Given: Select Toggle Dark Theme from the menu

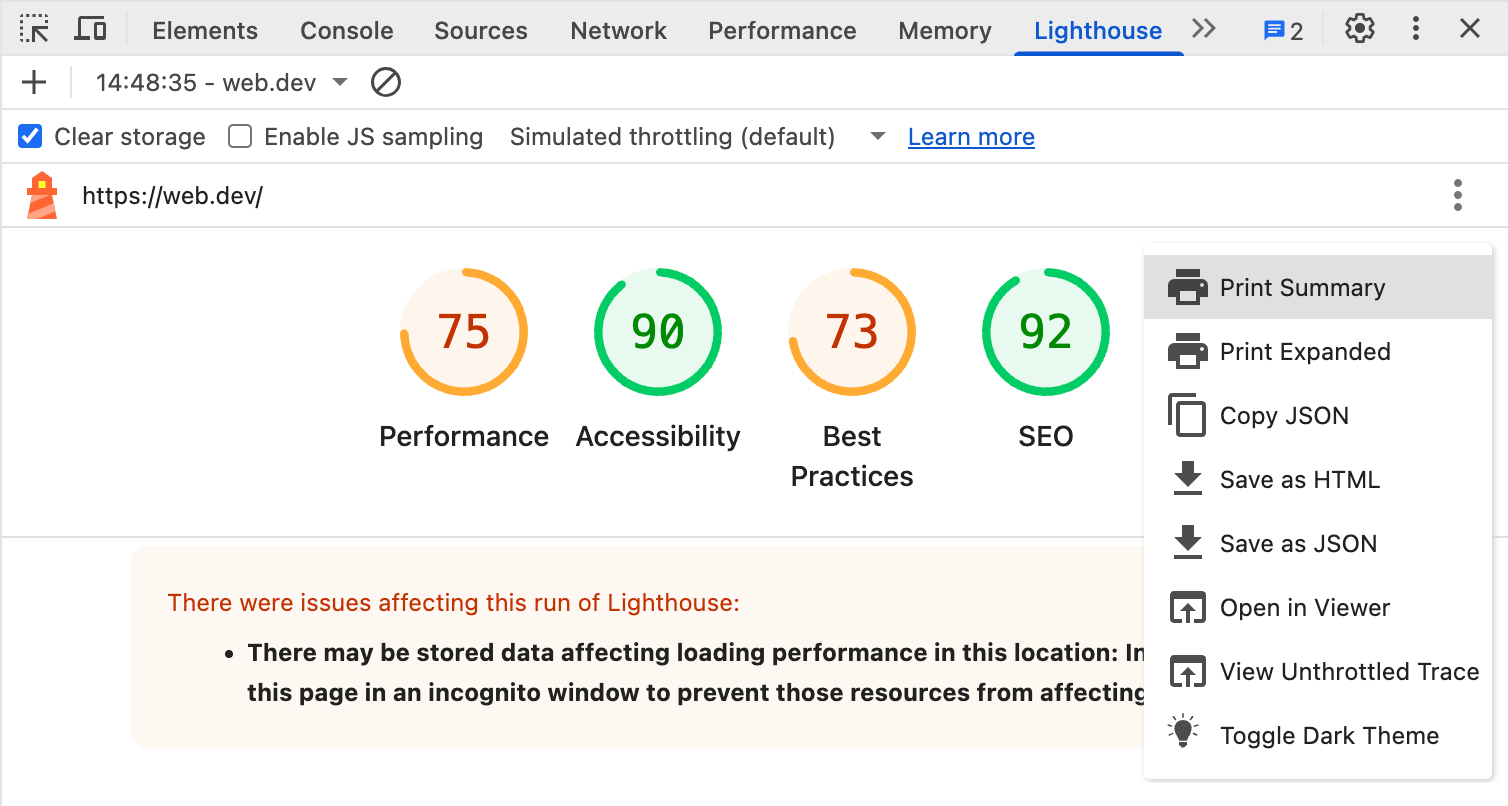Looking at the screenshot, I should (1329, 735).
